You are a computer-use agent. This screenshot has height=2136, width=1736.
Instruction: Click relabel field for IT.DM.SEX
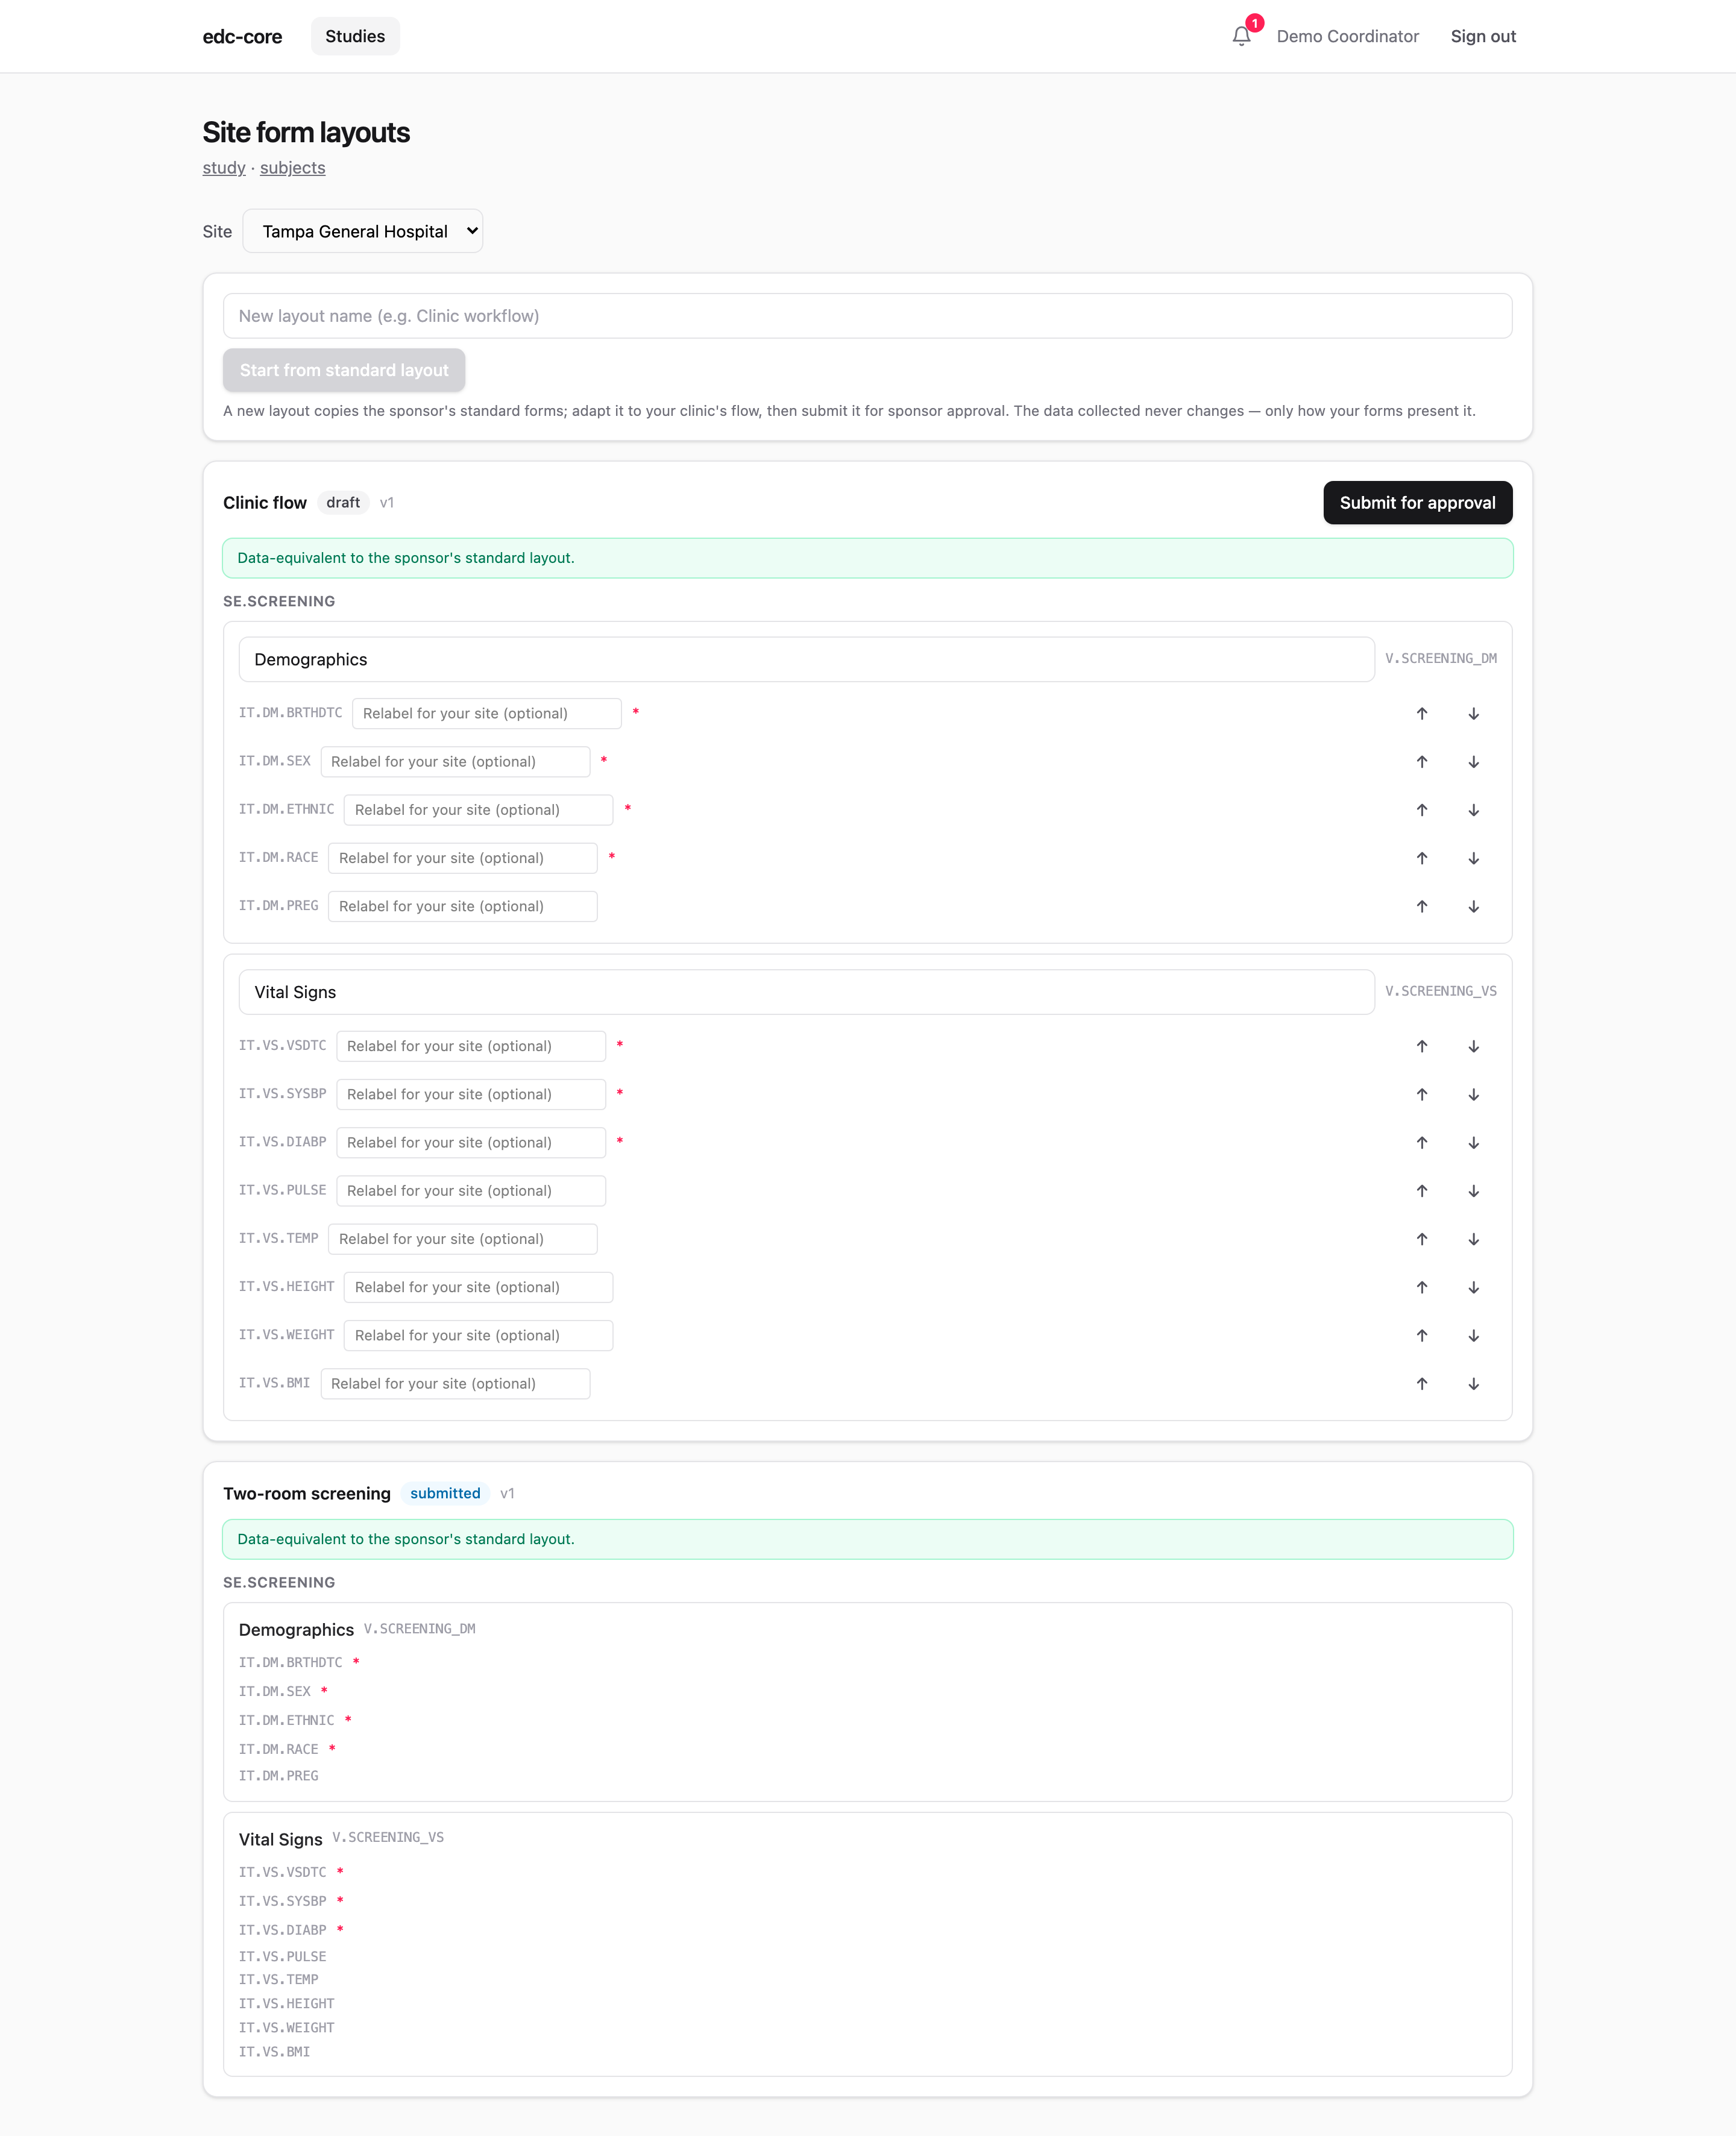(x=455, y=762)
